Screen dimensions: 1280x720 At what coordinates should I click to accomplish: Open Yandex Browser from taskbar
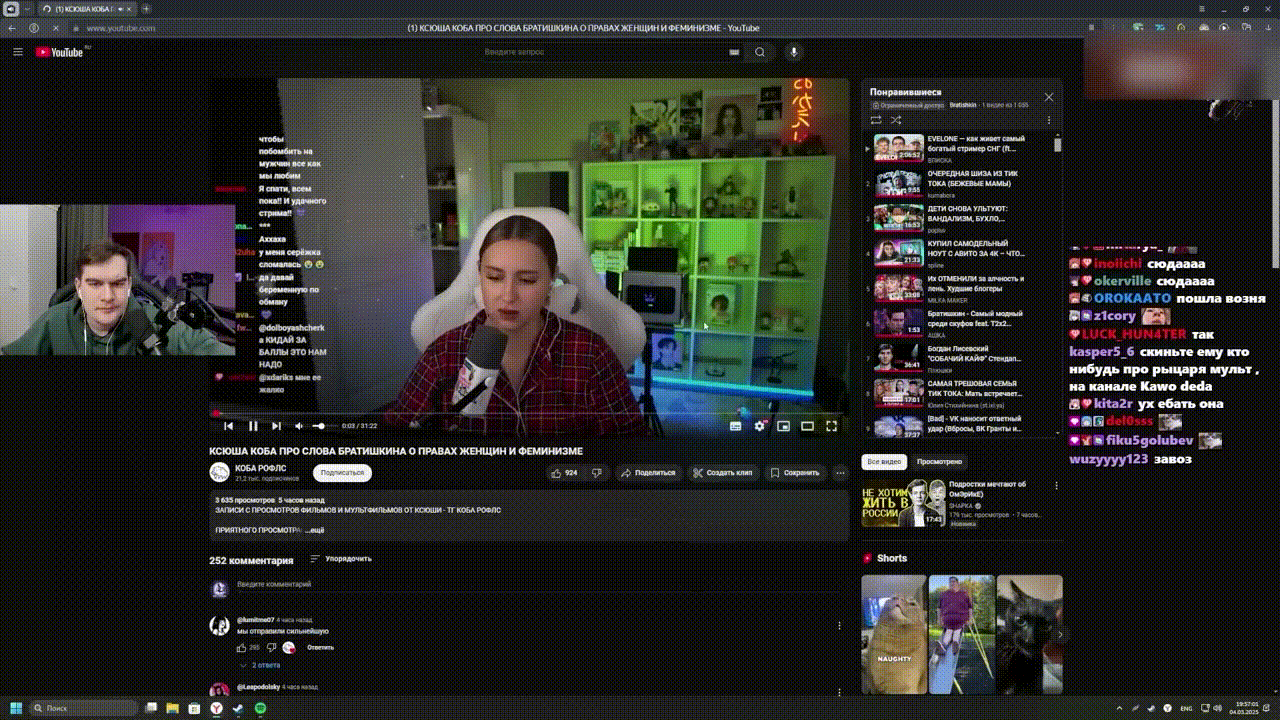coord(216,708)
